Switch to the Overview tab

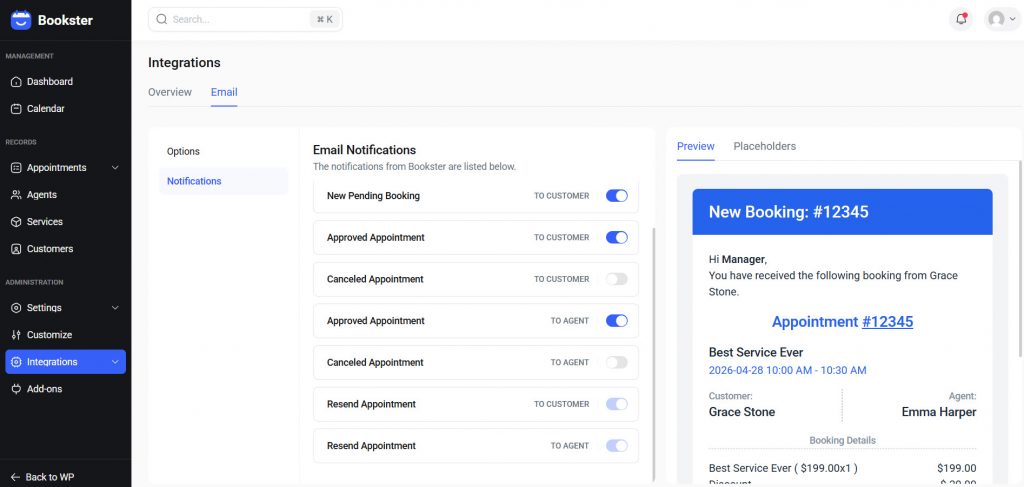[170, 92]
